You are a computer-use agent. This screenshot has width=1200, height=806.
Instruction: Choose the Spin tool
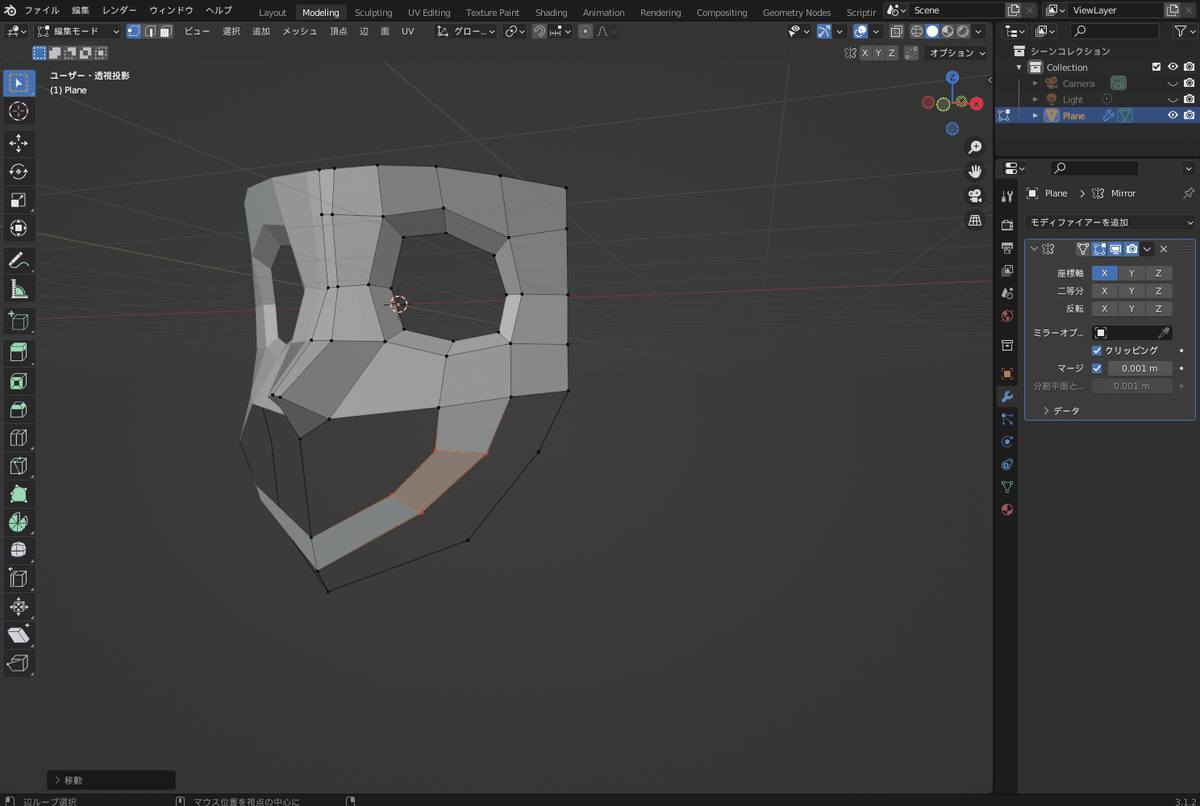click(x=19, y=522)
